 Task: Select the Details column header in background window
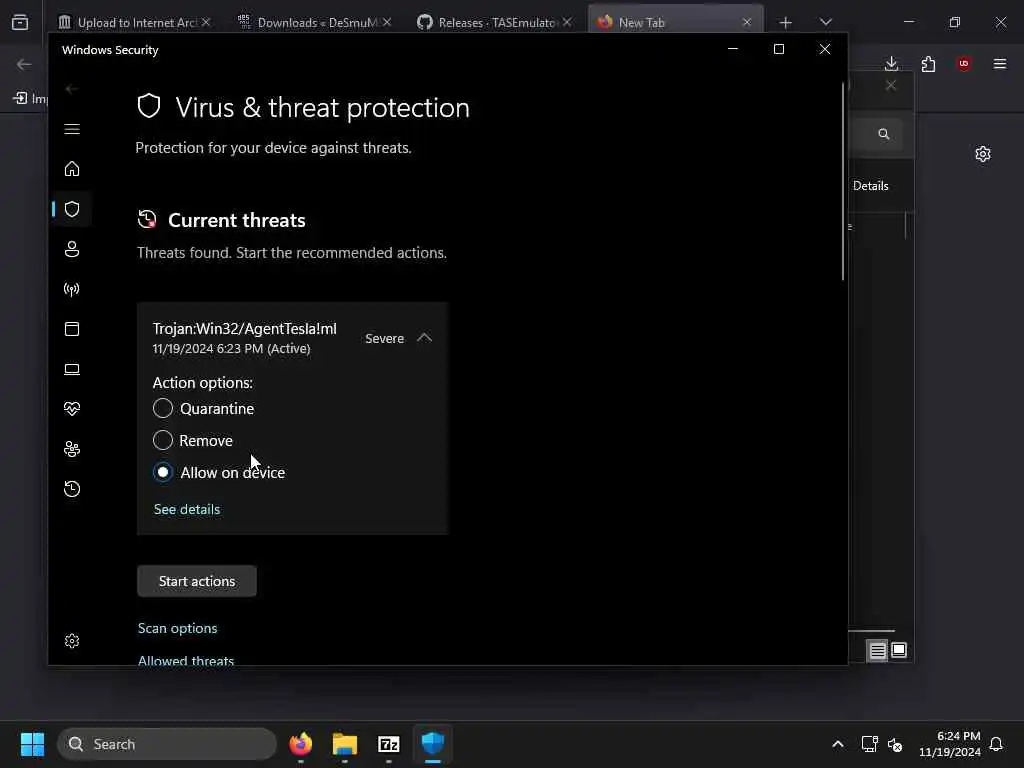[871, 186]
